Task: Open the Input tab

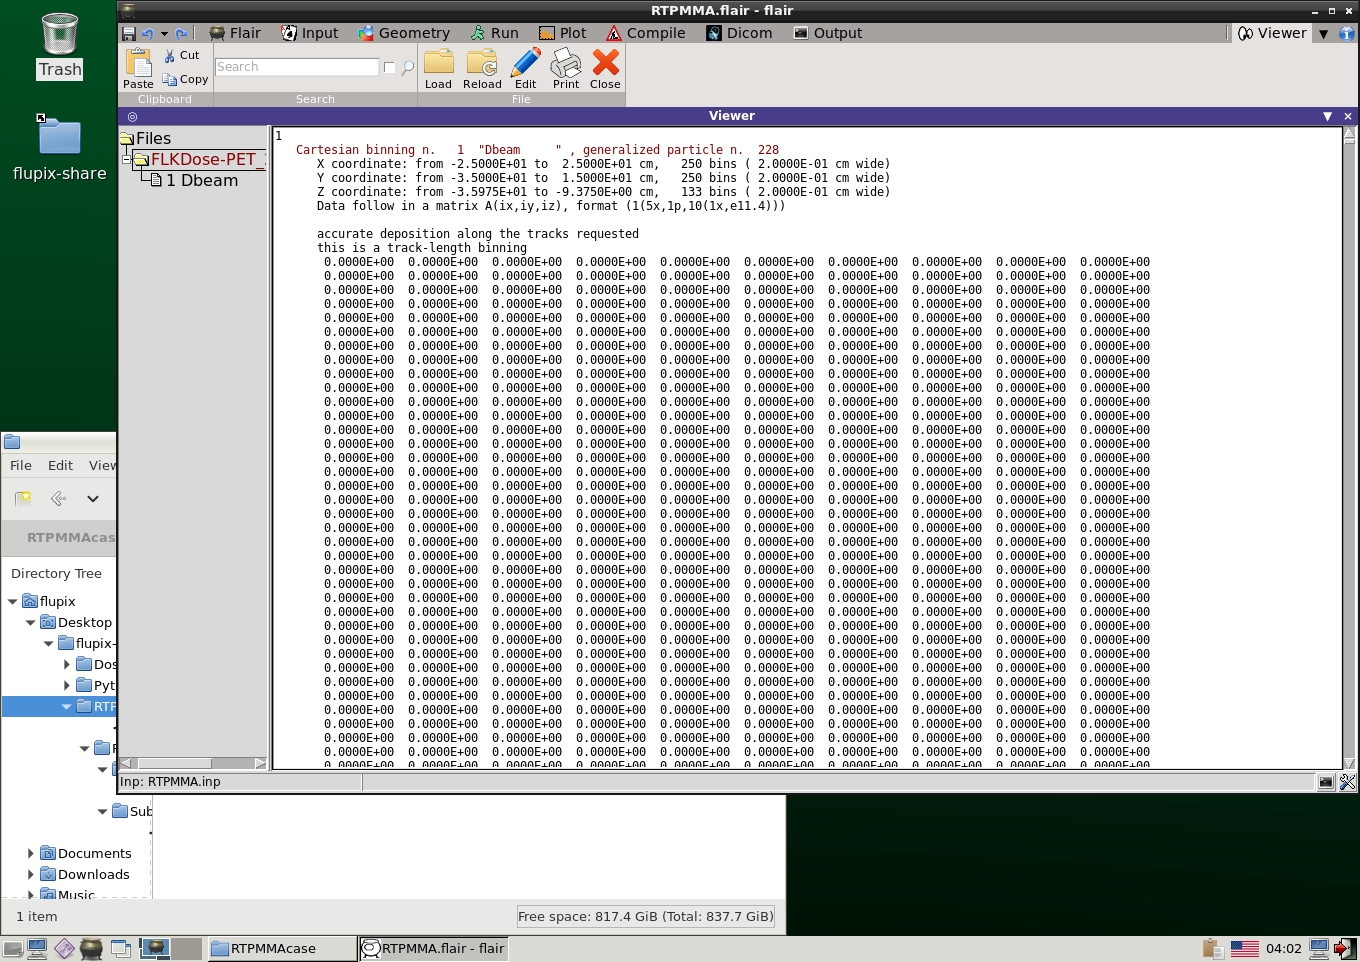Action: coord(309,33)
